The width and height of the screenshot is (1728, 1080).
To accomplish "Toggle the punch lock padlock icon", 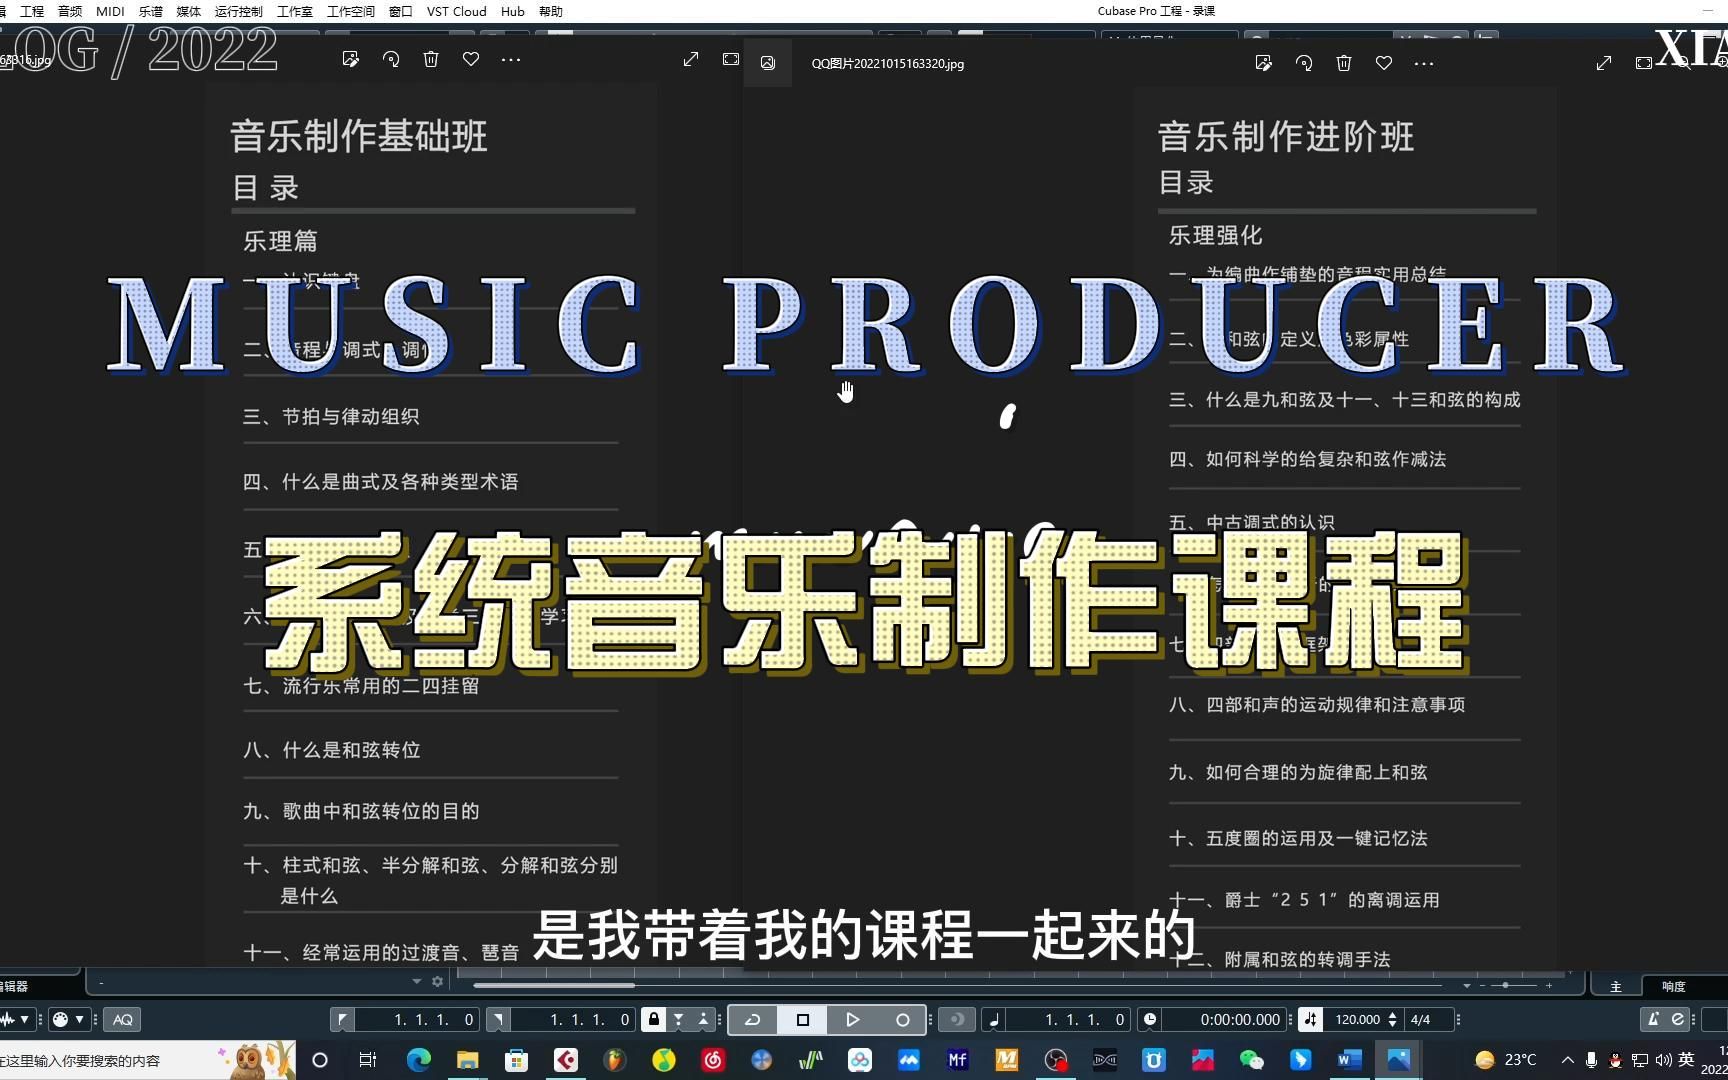I will pos(654,1019).
